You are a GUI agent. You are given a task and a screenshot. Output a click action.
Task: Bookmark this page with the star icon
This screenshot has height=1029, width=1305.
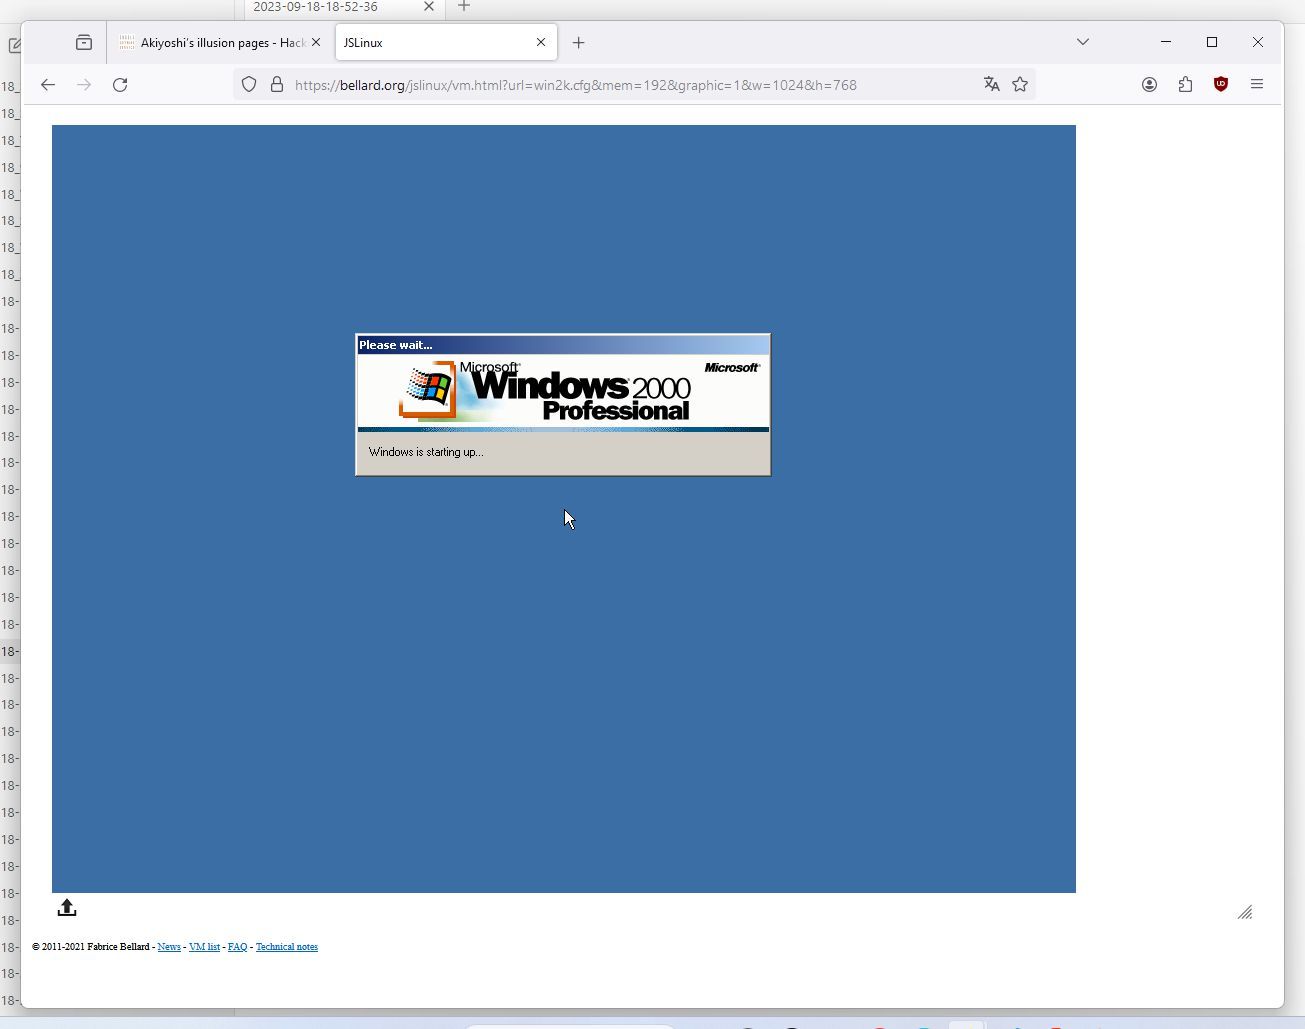[x=1020, y=85]
